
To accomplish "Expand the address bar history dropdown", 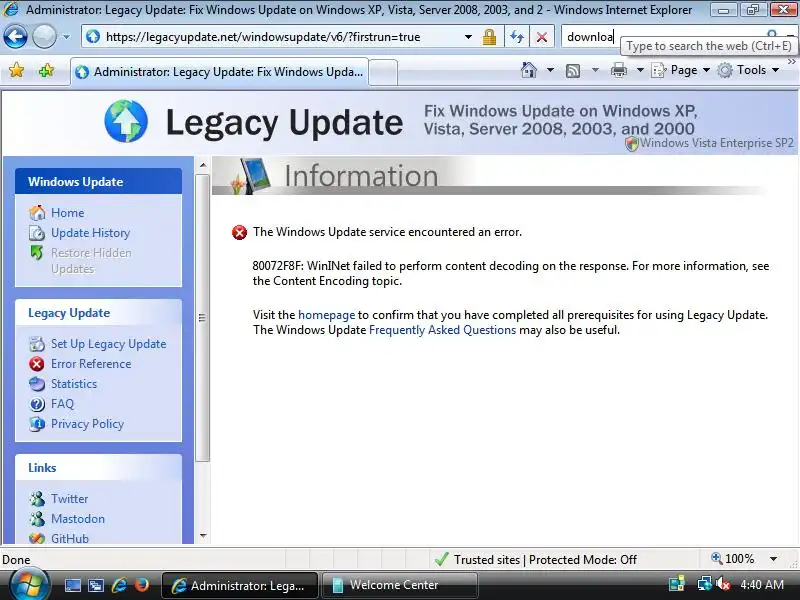I will tap(468, 37).
